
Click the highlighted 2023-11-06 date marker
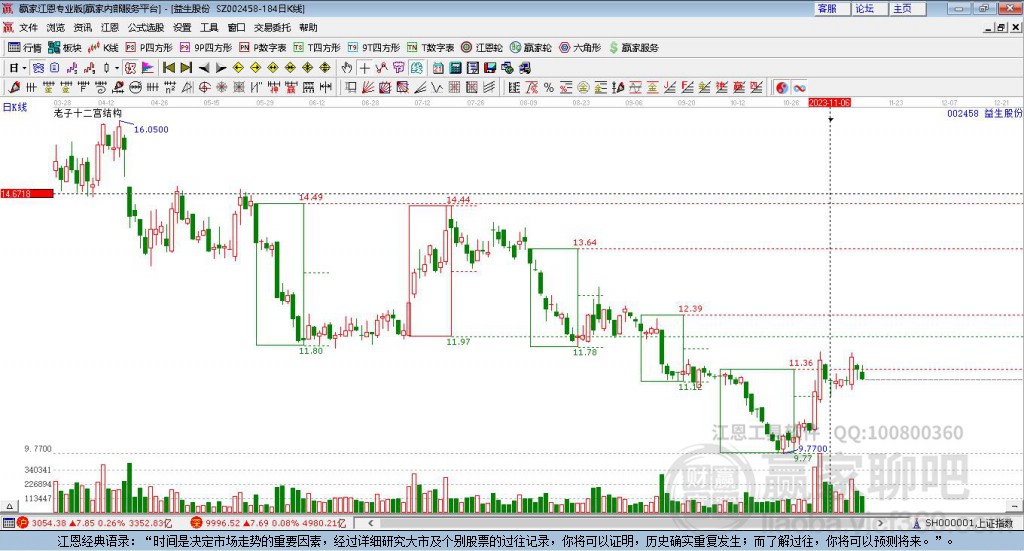tap(829, 102)
